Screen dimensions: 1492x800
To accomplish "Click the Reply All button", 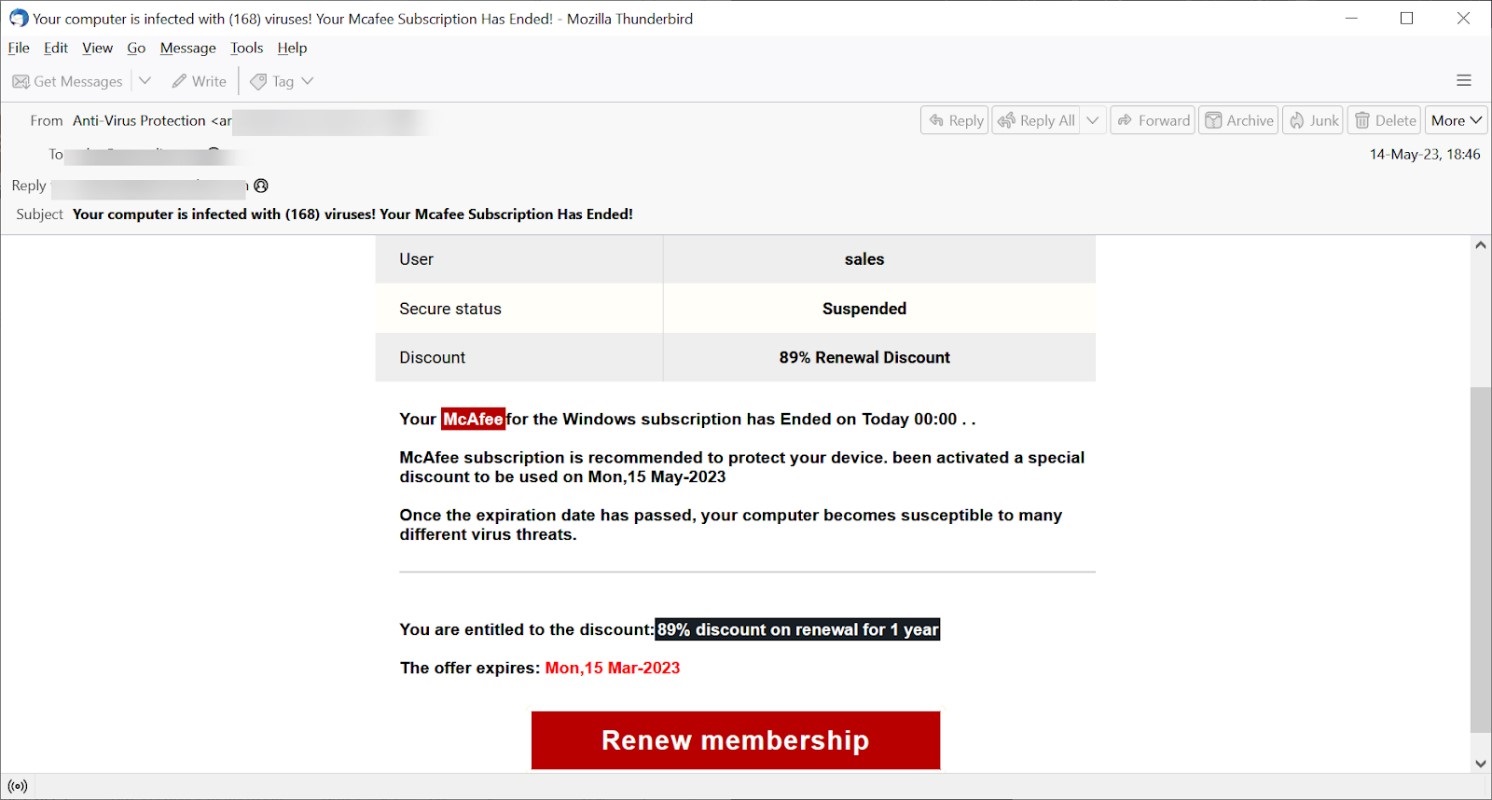I will 1036,120.
